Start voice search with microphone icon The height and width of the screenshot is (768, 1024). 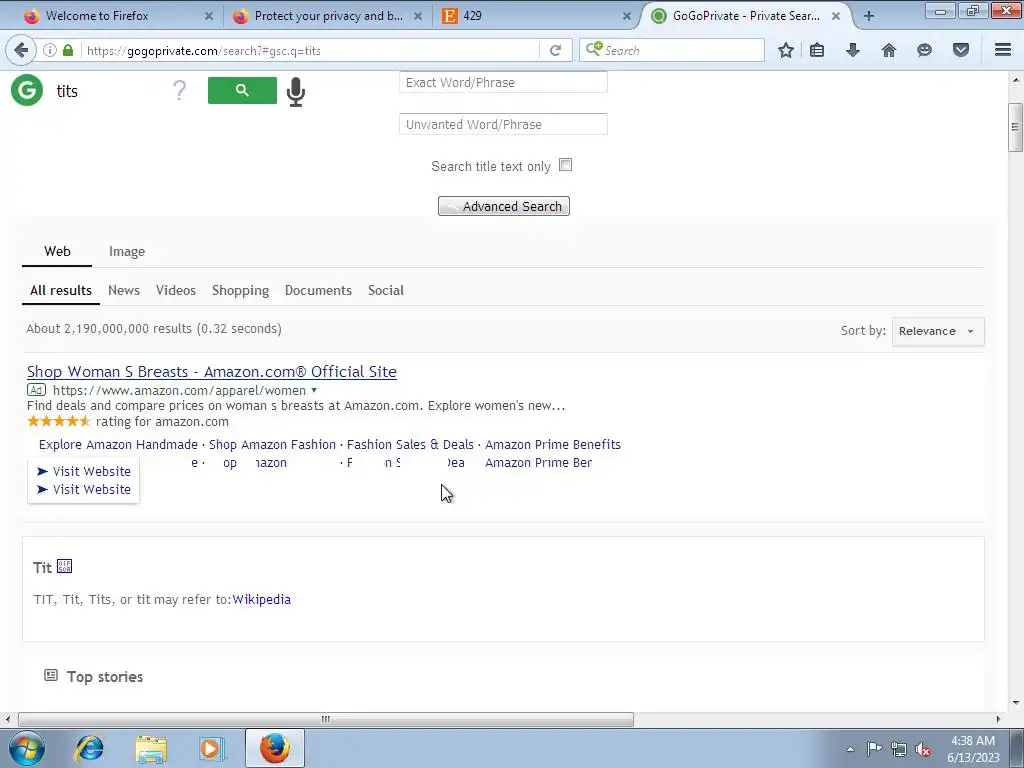coord(296,91)
